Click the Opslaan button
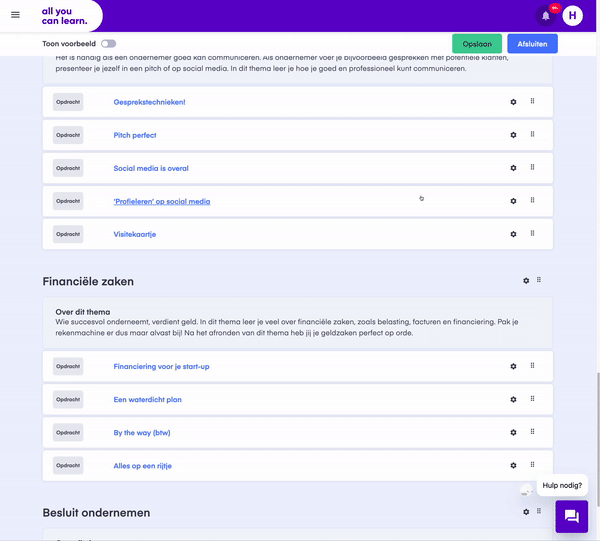The image size is (600, 541). point(477,44)
